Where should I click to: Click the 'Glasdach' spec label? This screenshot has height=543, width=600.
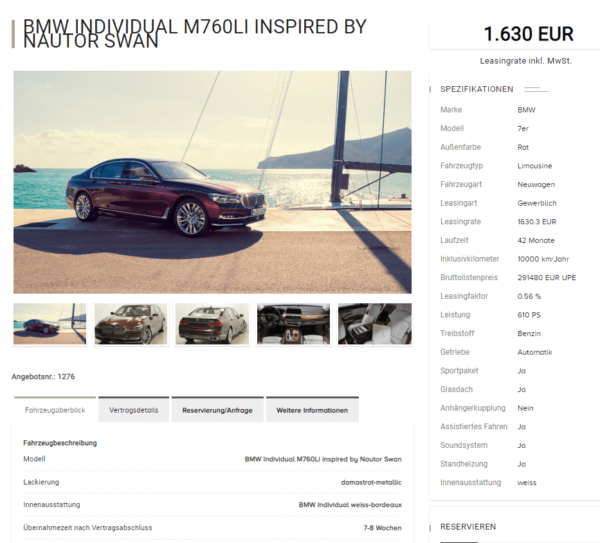[x=457, y=390]
